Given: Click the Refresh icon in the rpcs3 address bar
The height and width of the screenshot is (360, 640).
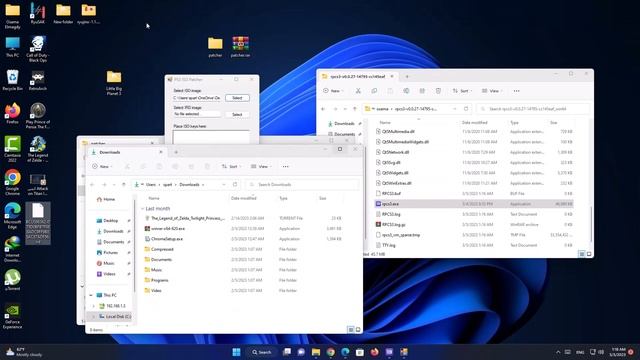Looking at the screenshot, I should pos(466,109).
